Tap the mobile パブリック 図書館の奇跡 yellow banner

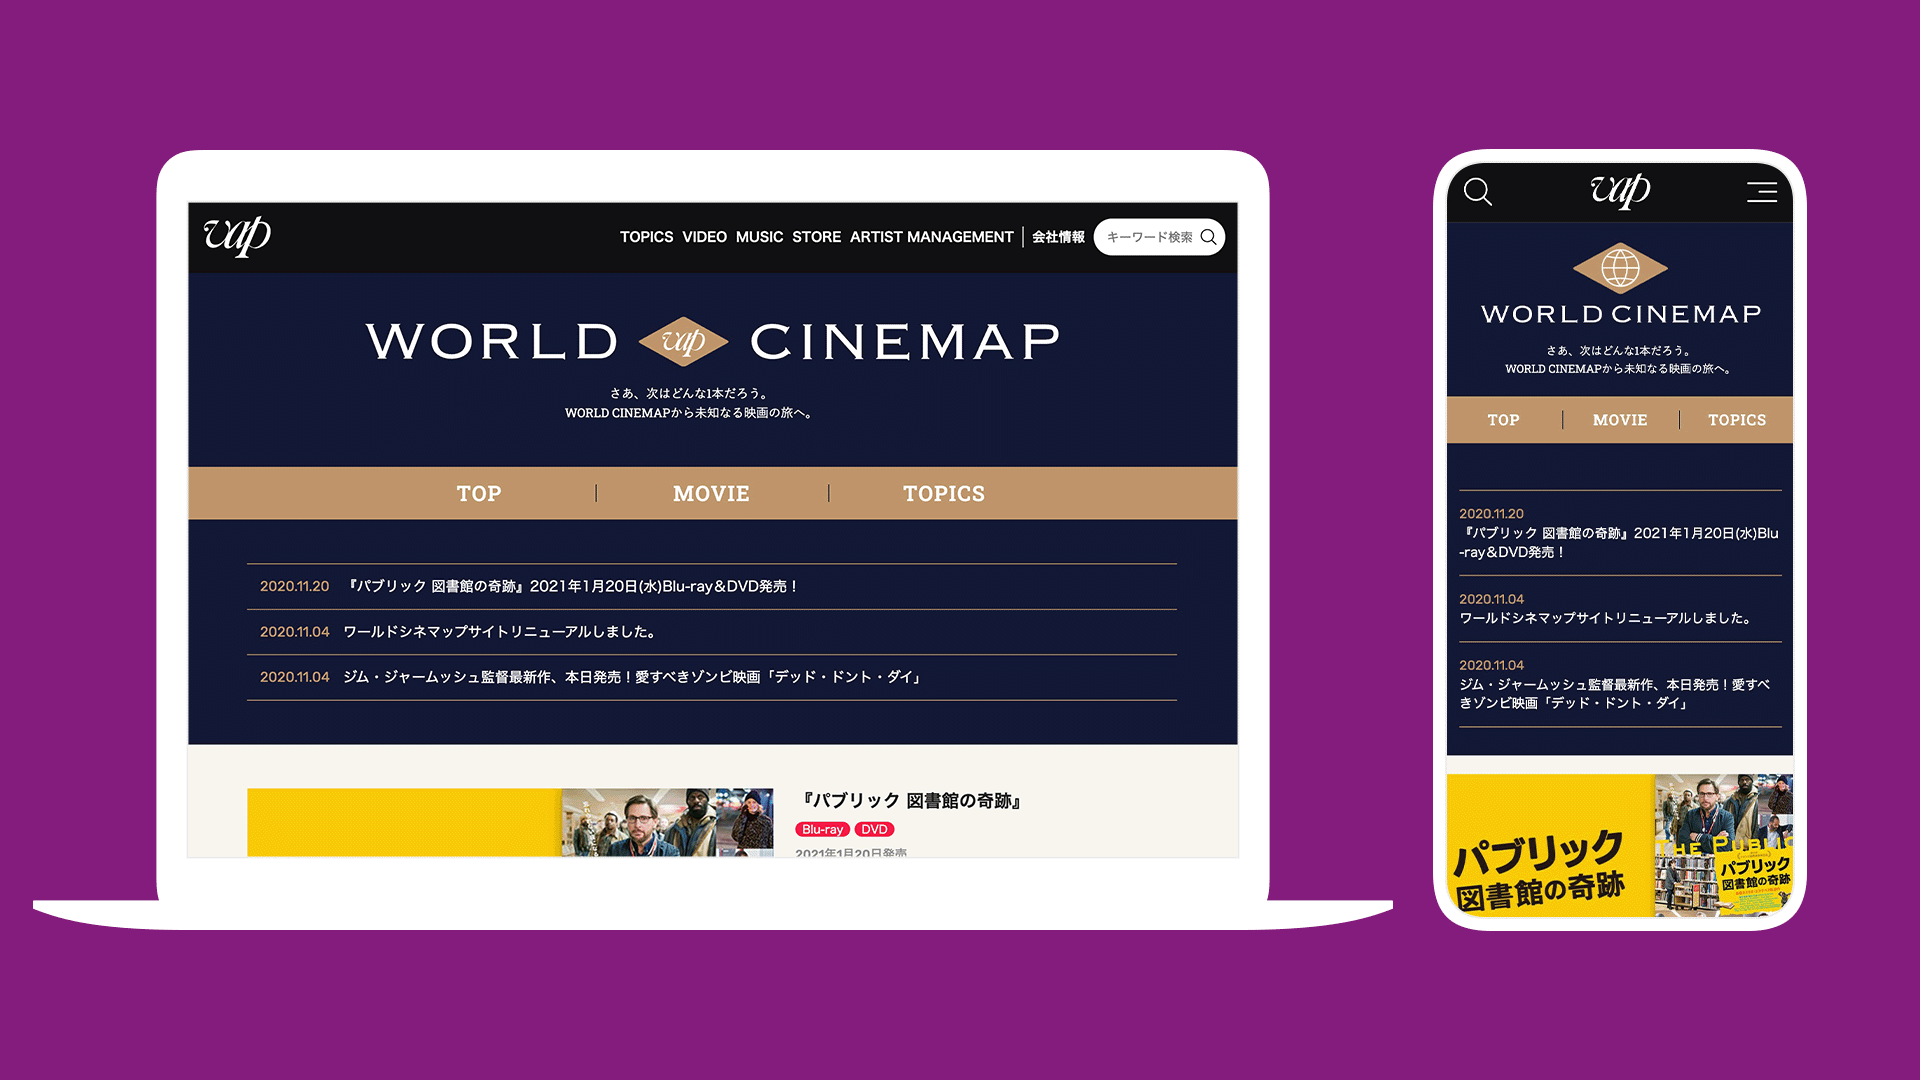pos(1620,845)
